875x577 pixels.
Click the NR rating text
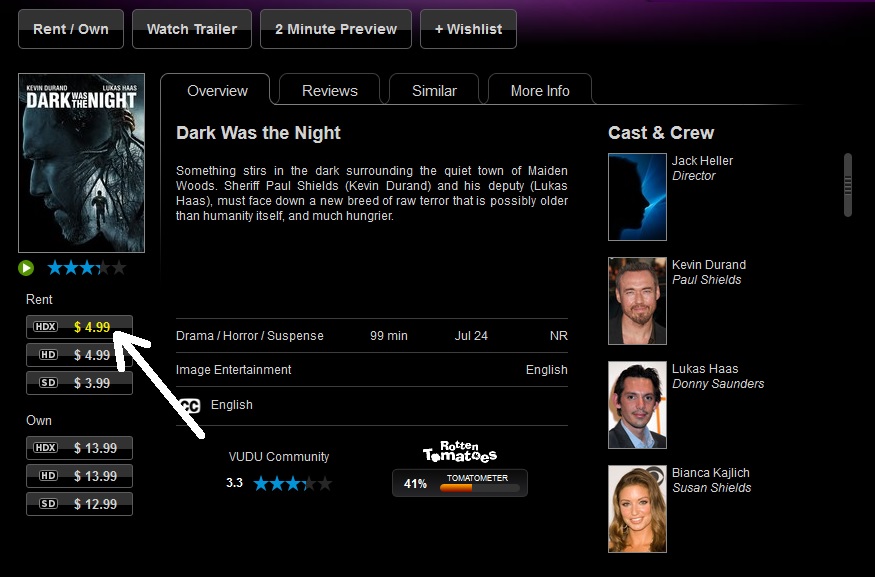tap(559, 336)
